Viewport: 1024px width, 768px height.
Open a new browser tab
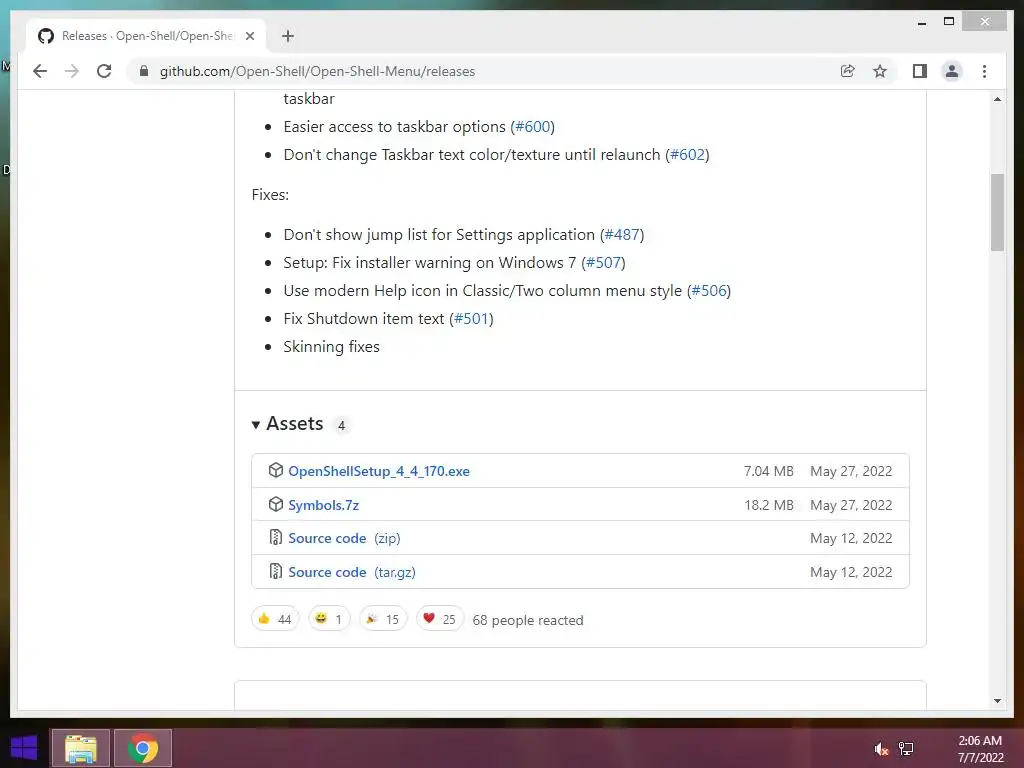288,36
